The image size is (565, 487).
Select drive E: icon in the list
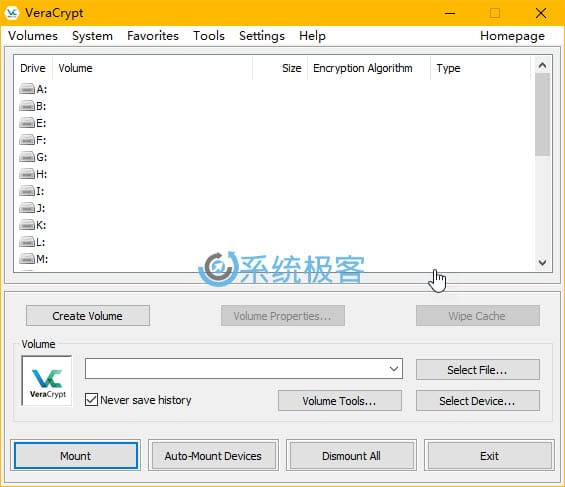(x=27, y=123)
